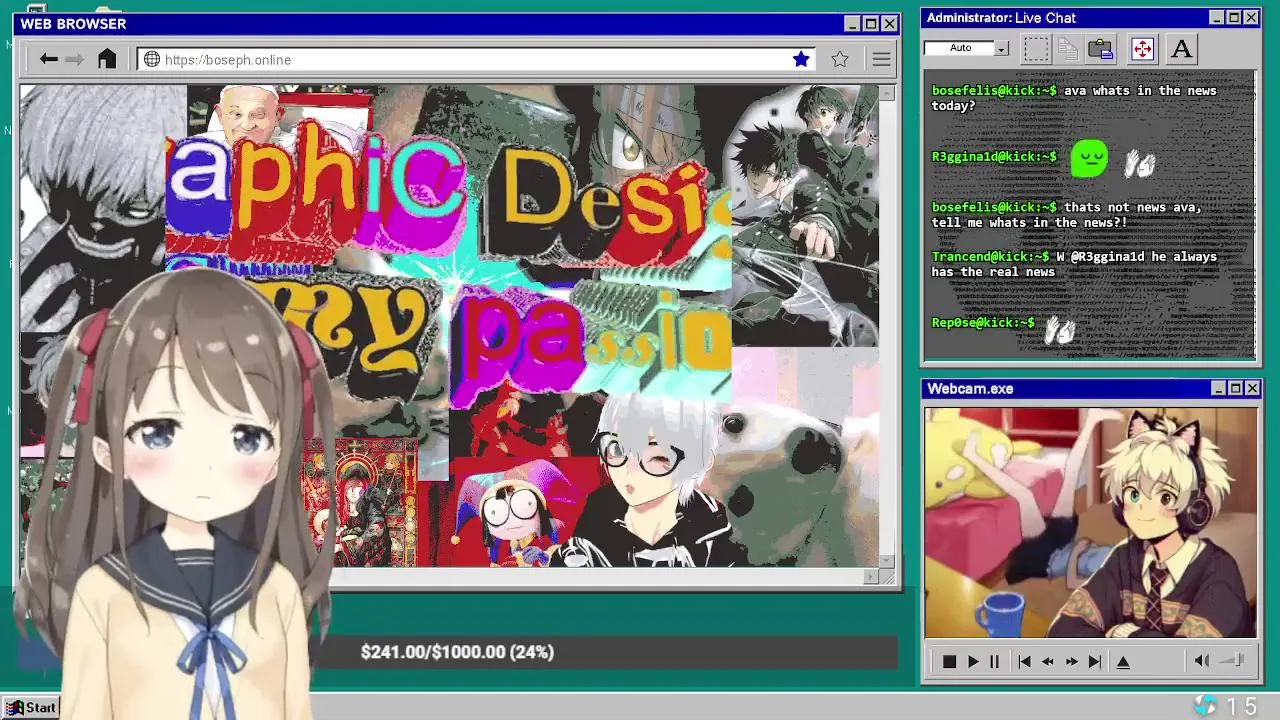This screenshot has height=720, width=1280.
Task: Close the Webcam.exe window
Action: coord(1252,388)
